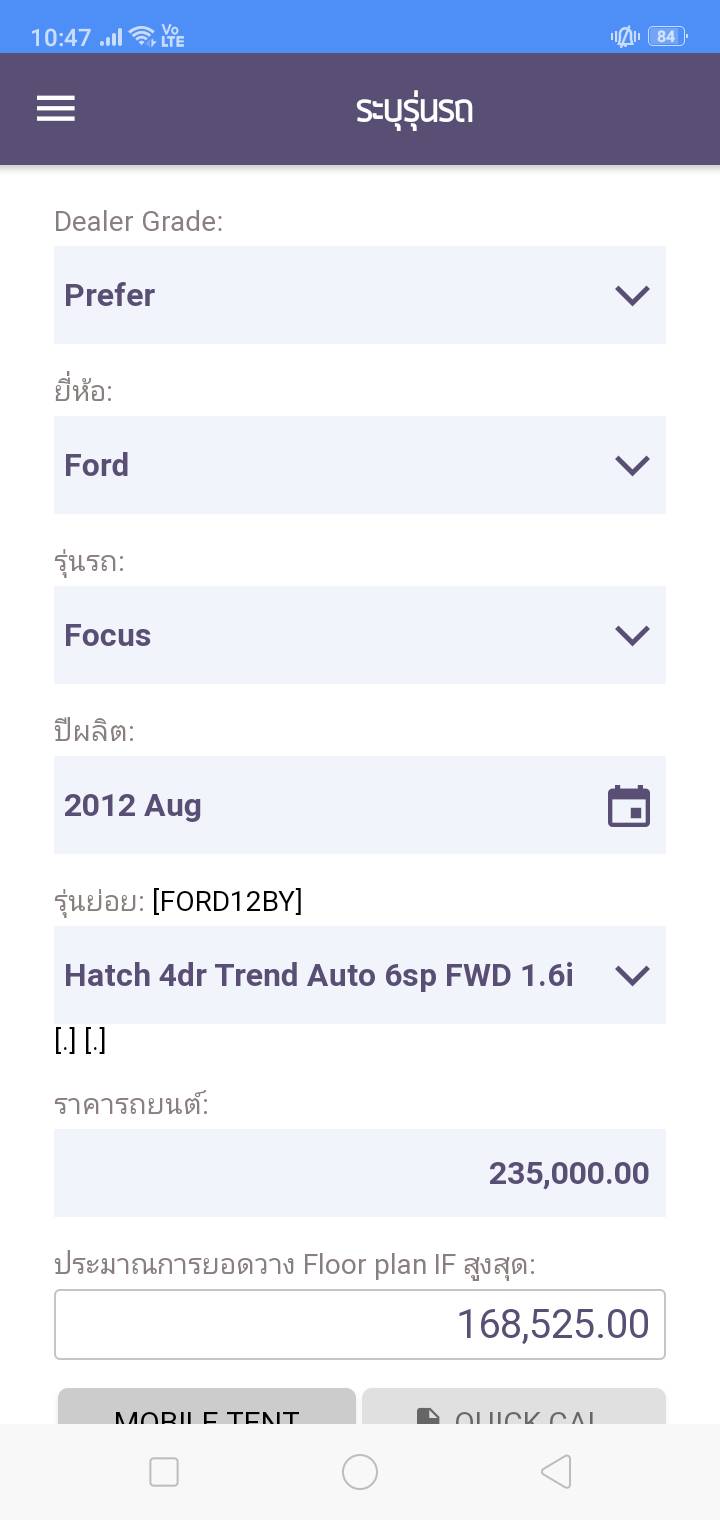Tap the ระบุรุ่นรถ page title
Screen dimensions: 720x1520
414,109
